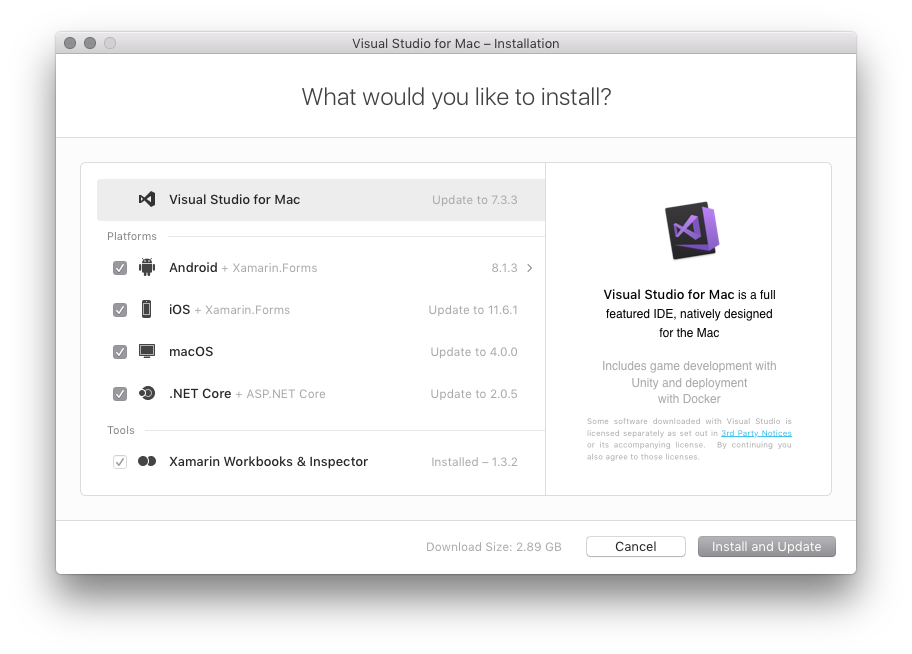Click the 'Update to 7.3.3' text

tap(475, 200)
